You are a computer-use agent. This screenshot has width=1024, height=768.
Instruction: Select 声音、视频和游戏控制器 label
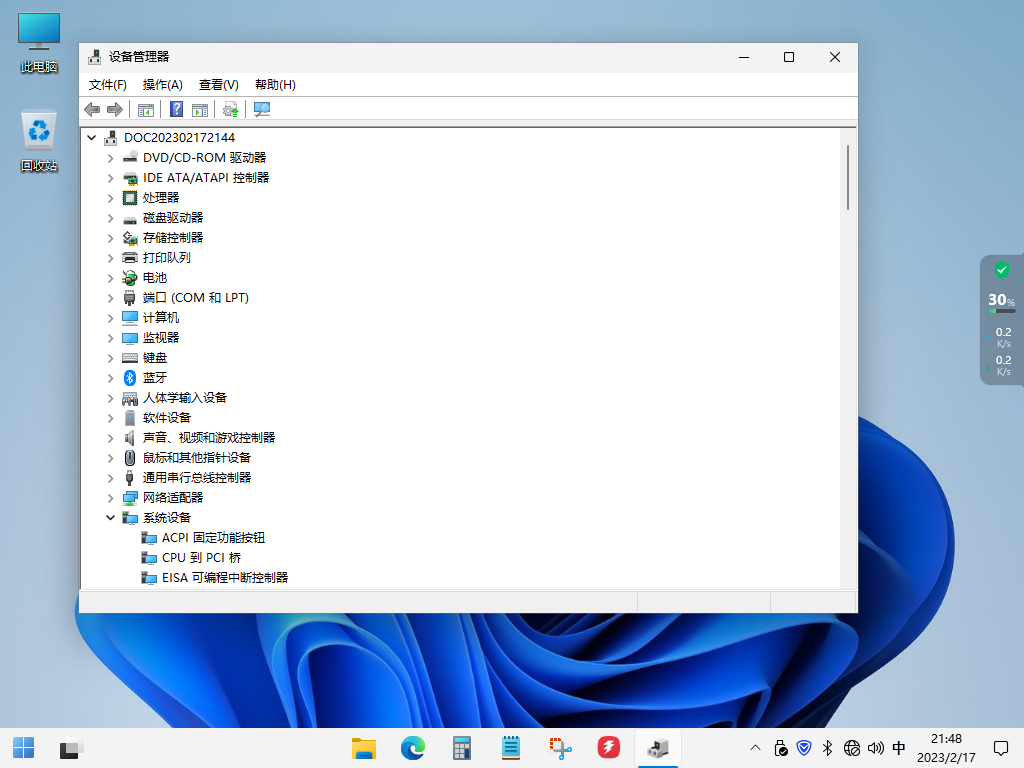tap(209, 438)
